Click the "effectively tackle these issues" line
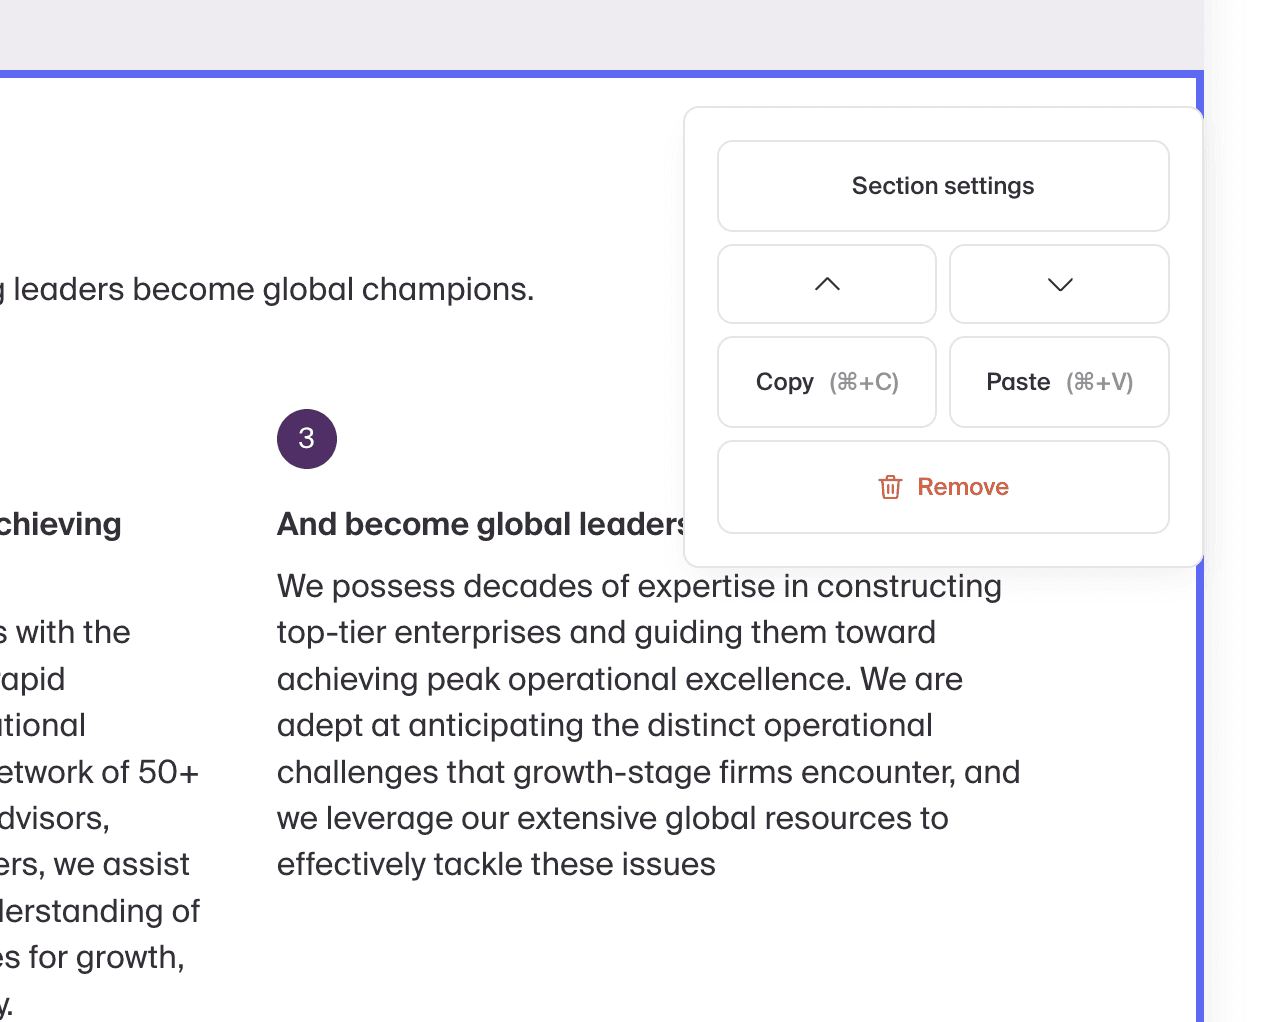This screenshot has width=1266, height=1022. point(496,864)
